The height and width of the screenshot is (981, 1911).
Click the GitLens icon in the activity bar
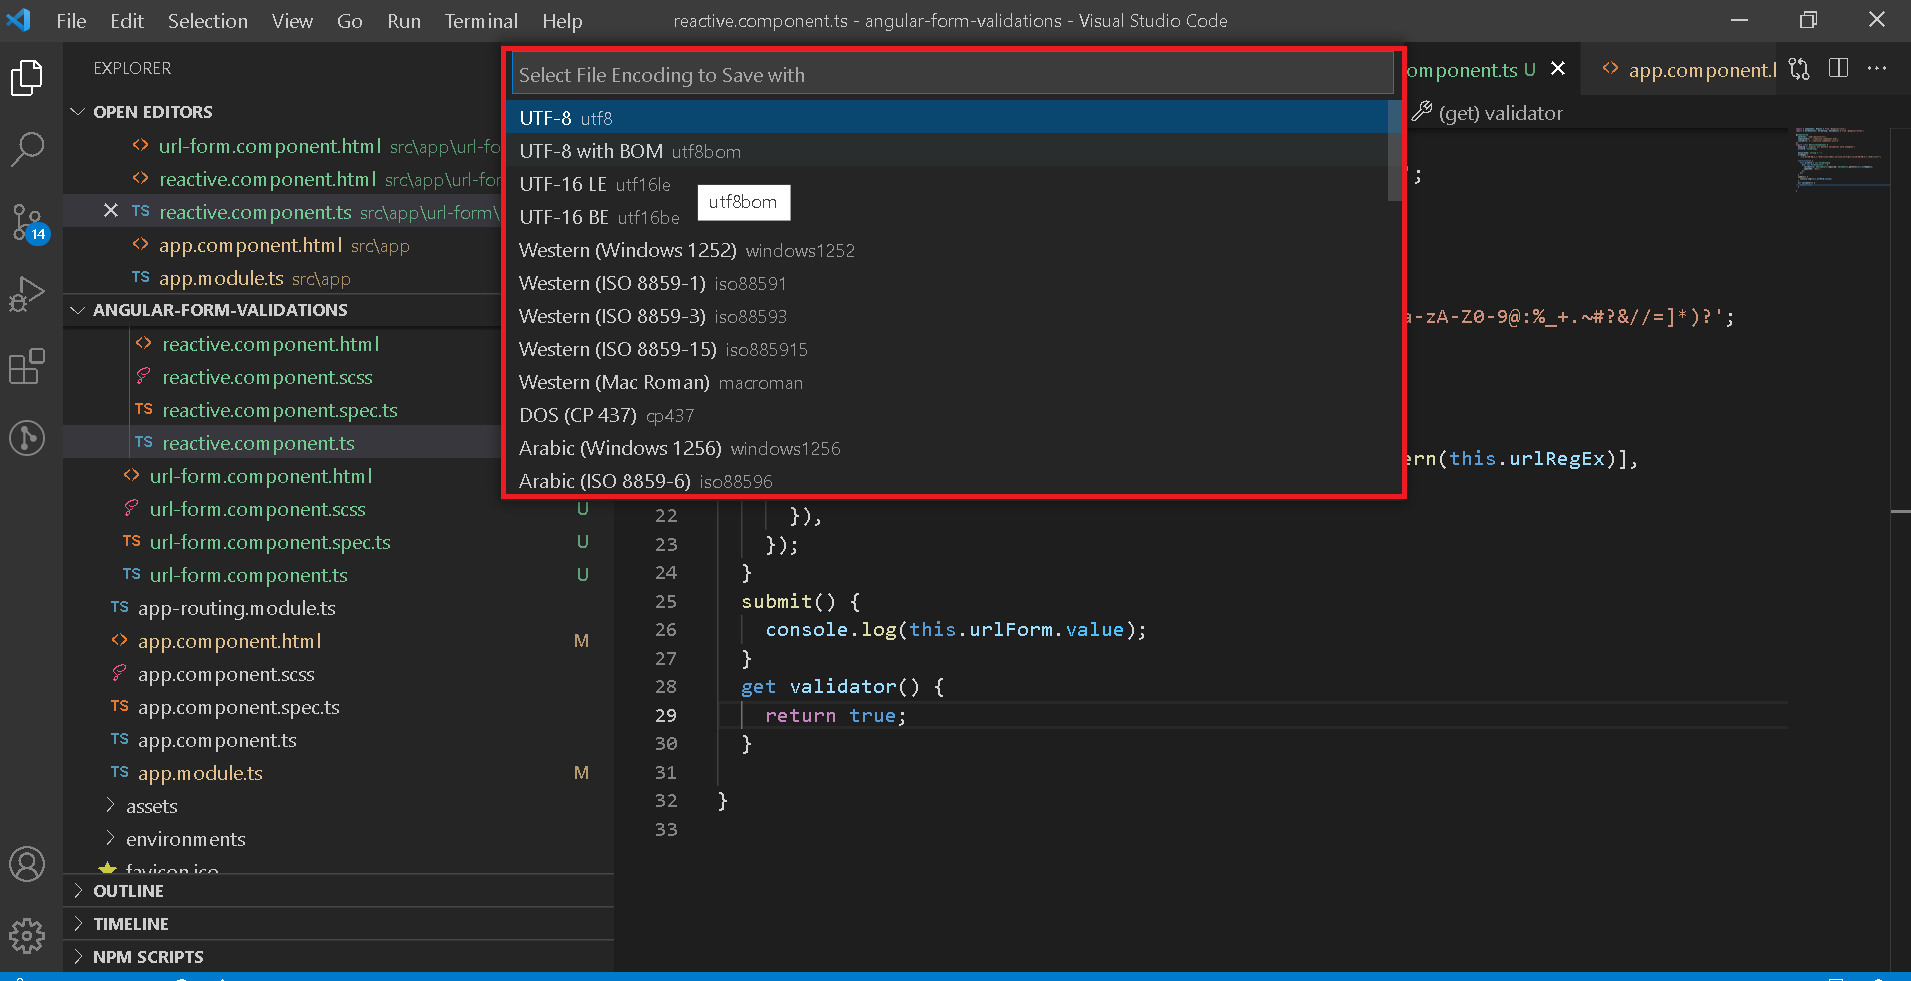[x=27, y=438]
